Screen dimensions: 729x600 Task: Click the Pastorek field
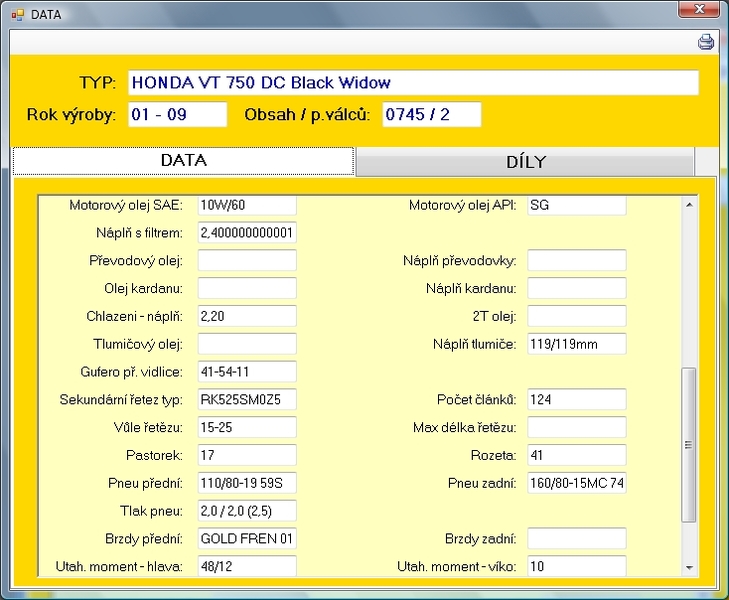(x=247, y=455)
